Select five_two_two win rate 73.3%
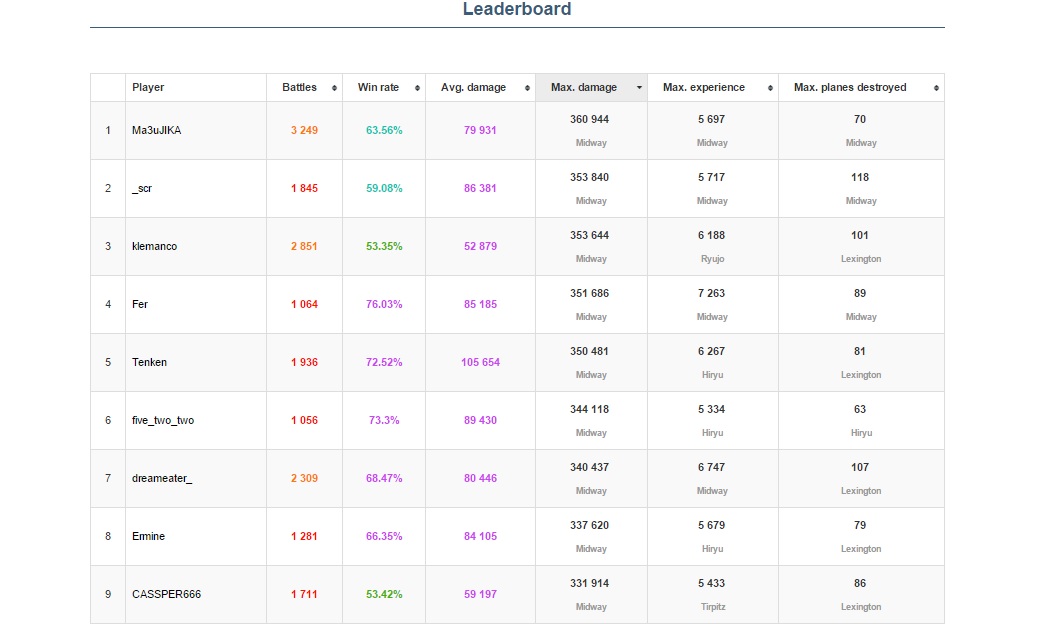This screenshot has width=1058, height=624. [384, 420]
